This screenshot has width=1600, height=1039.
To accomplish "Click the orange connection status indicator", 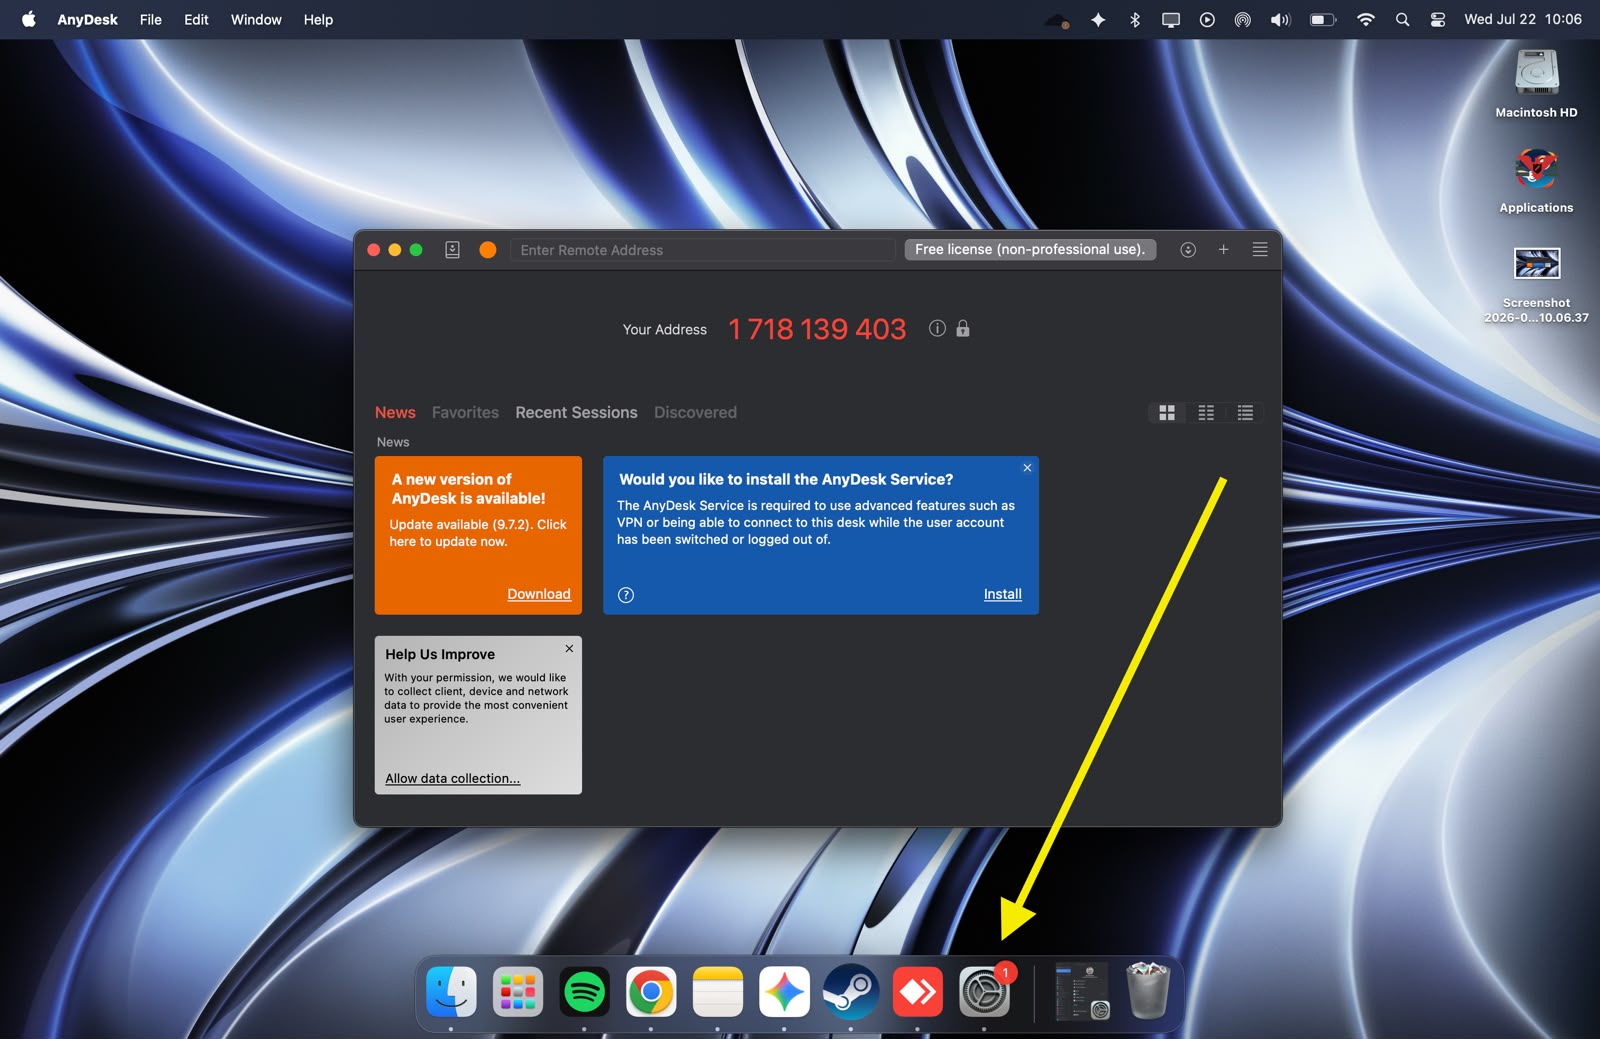I will 488,250.
